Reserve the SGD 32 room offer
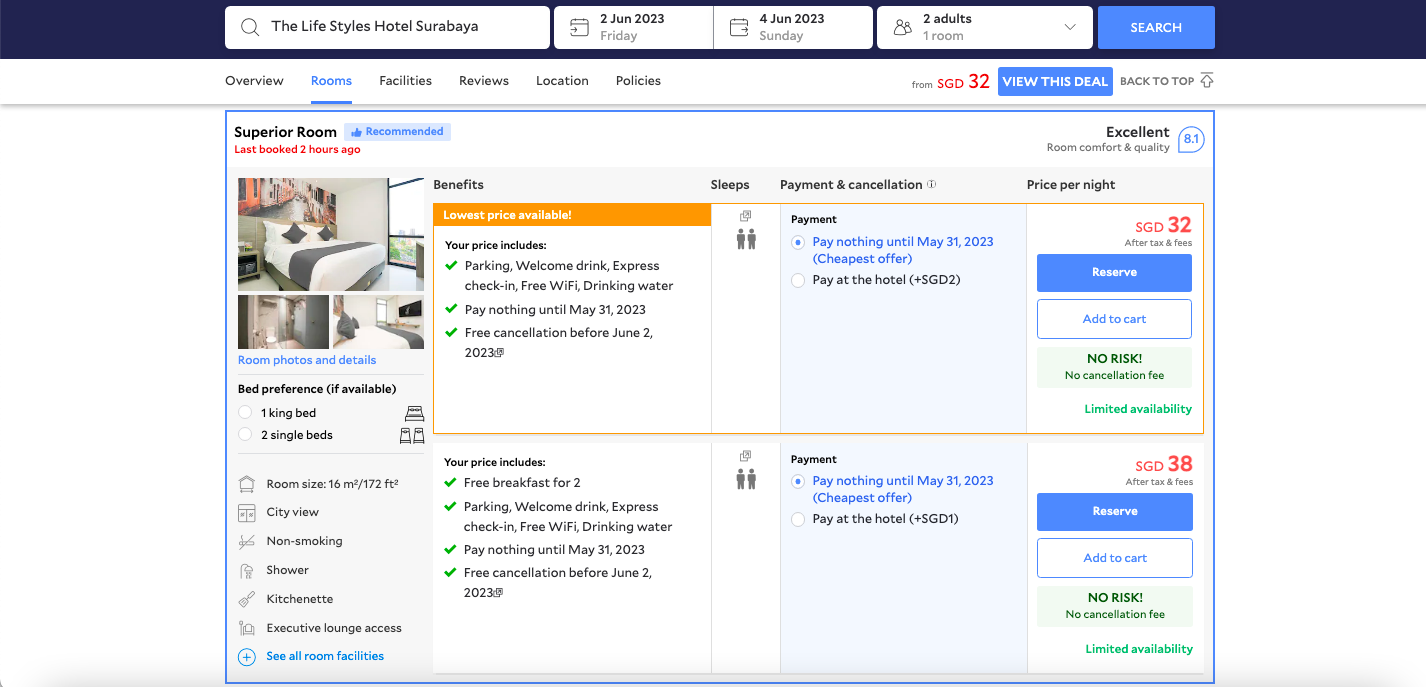Viewport: 1426px width, 687px height. click(1114, 273)
